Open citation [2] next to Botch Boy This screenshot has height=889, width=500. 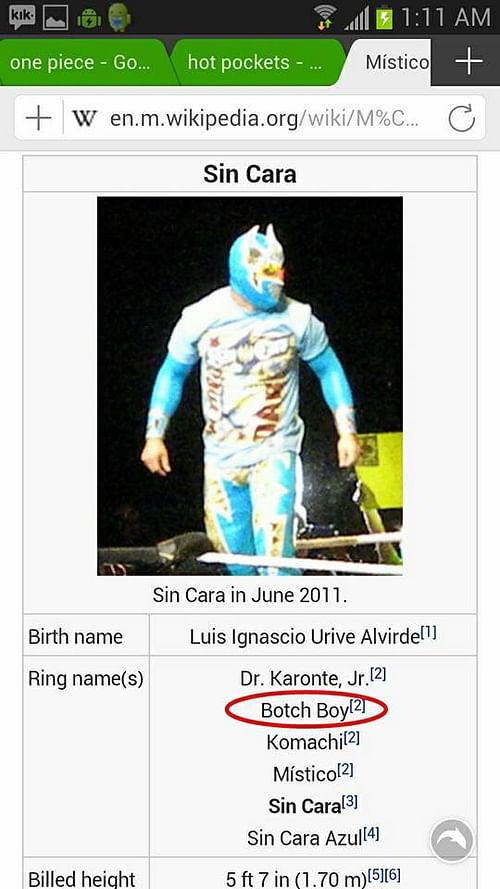pos(357,706)
